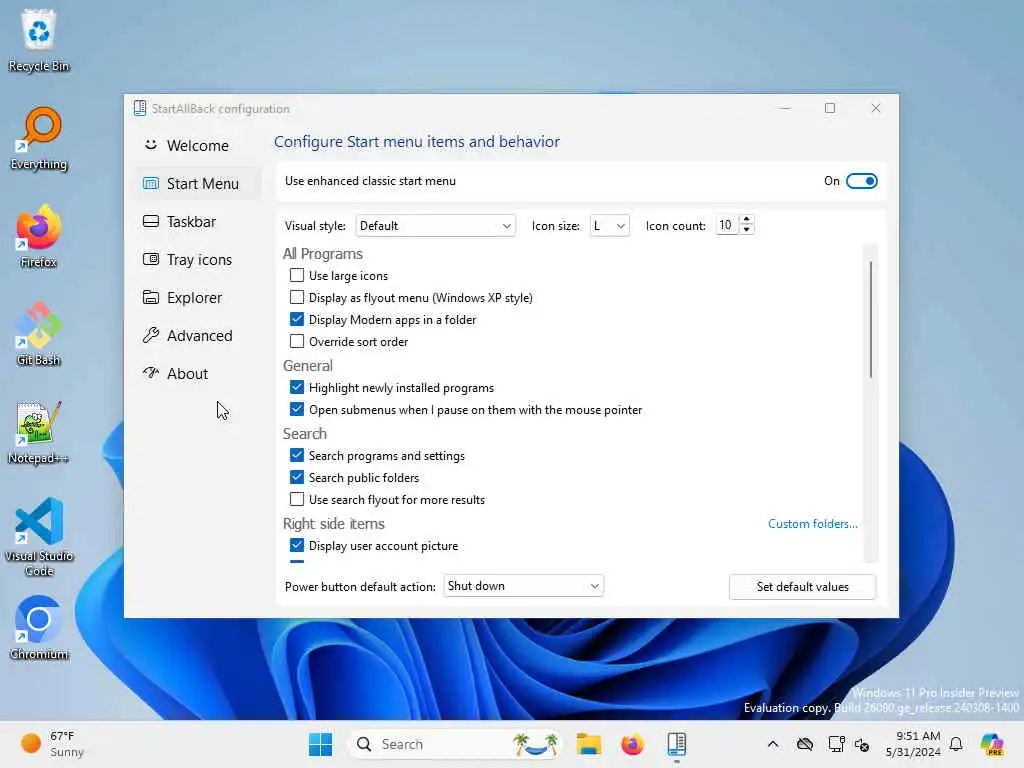Click the About gauge icon
Image resolution: width=1024 pixels, height=768 pixels.
(x=151, y=372)
